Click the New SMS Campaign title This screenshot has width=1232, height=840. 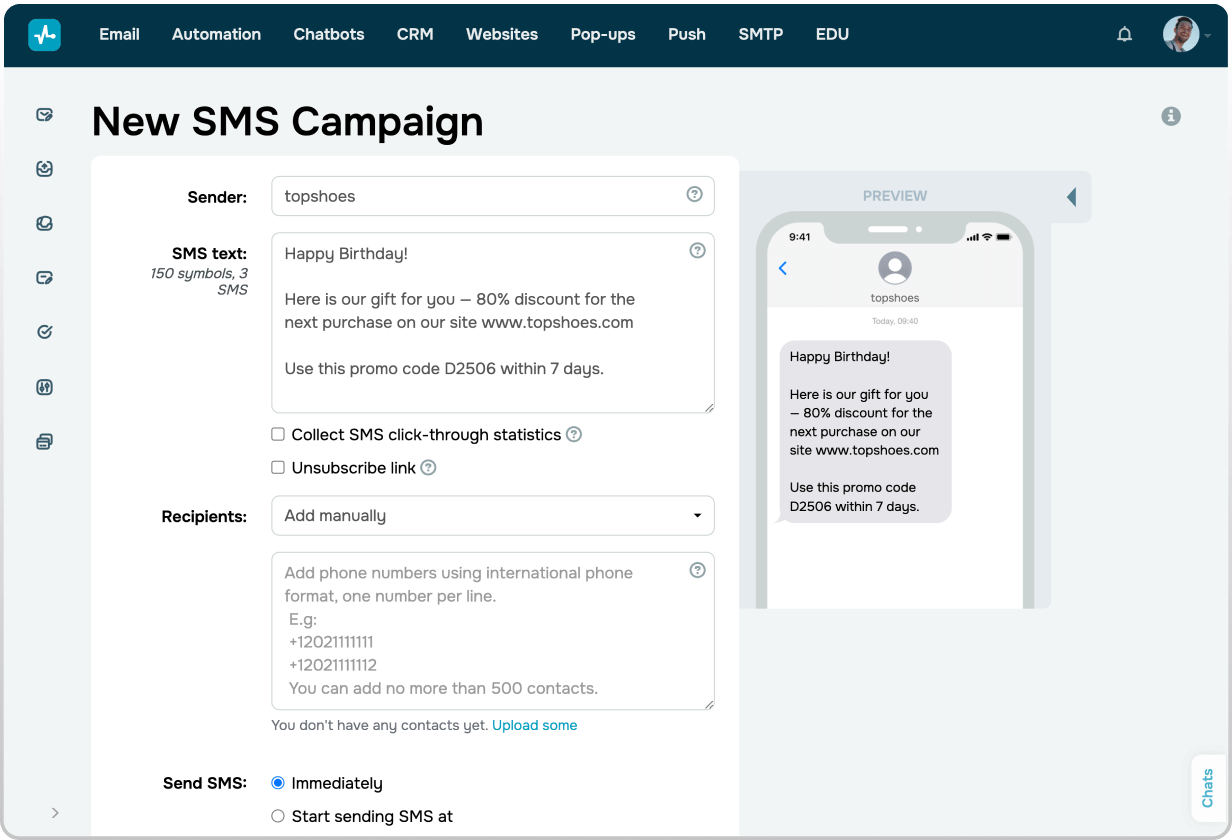(x=288, y=121)
